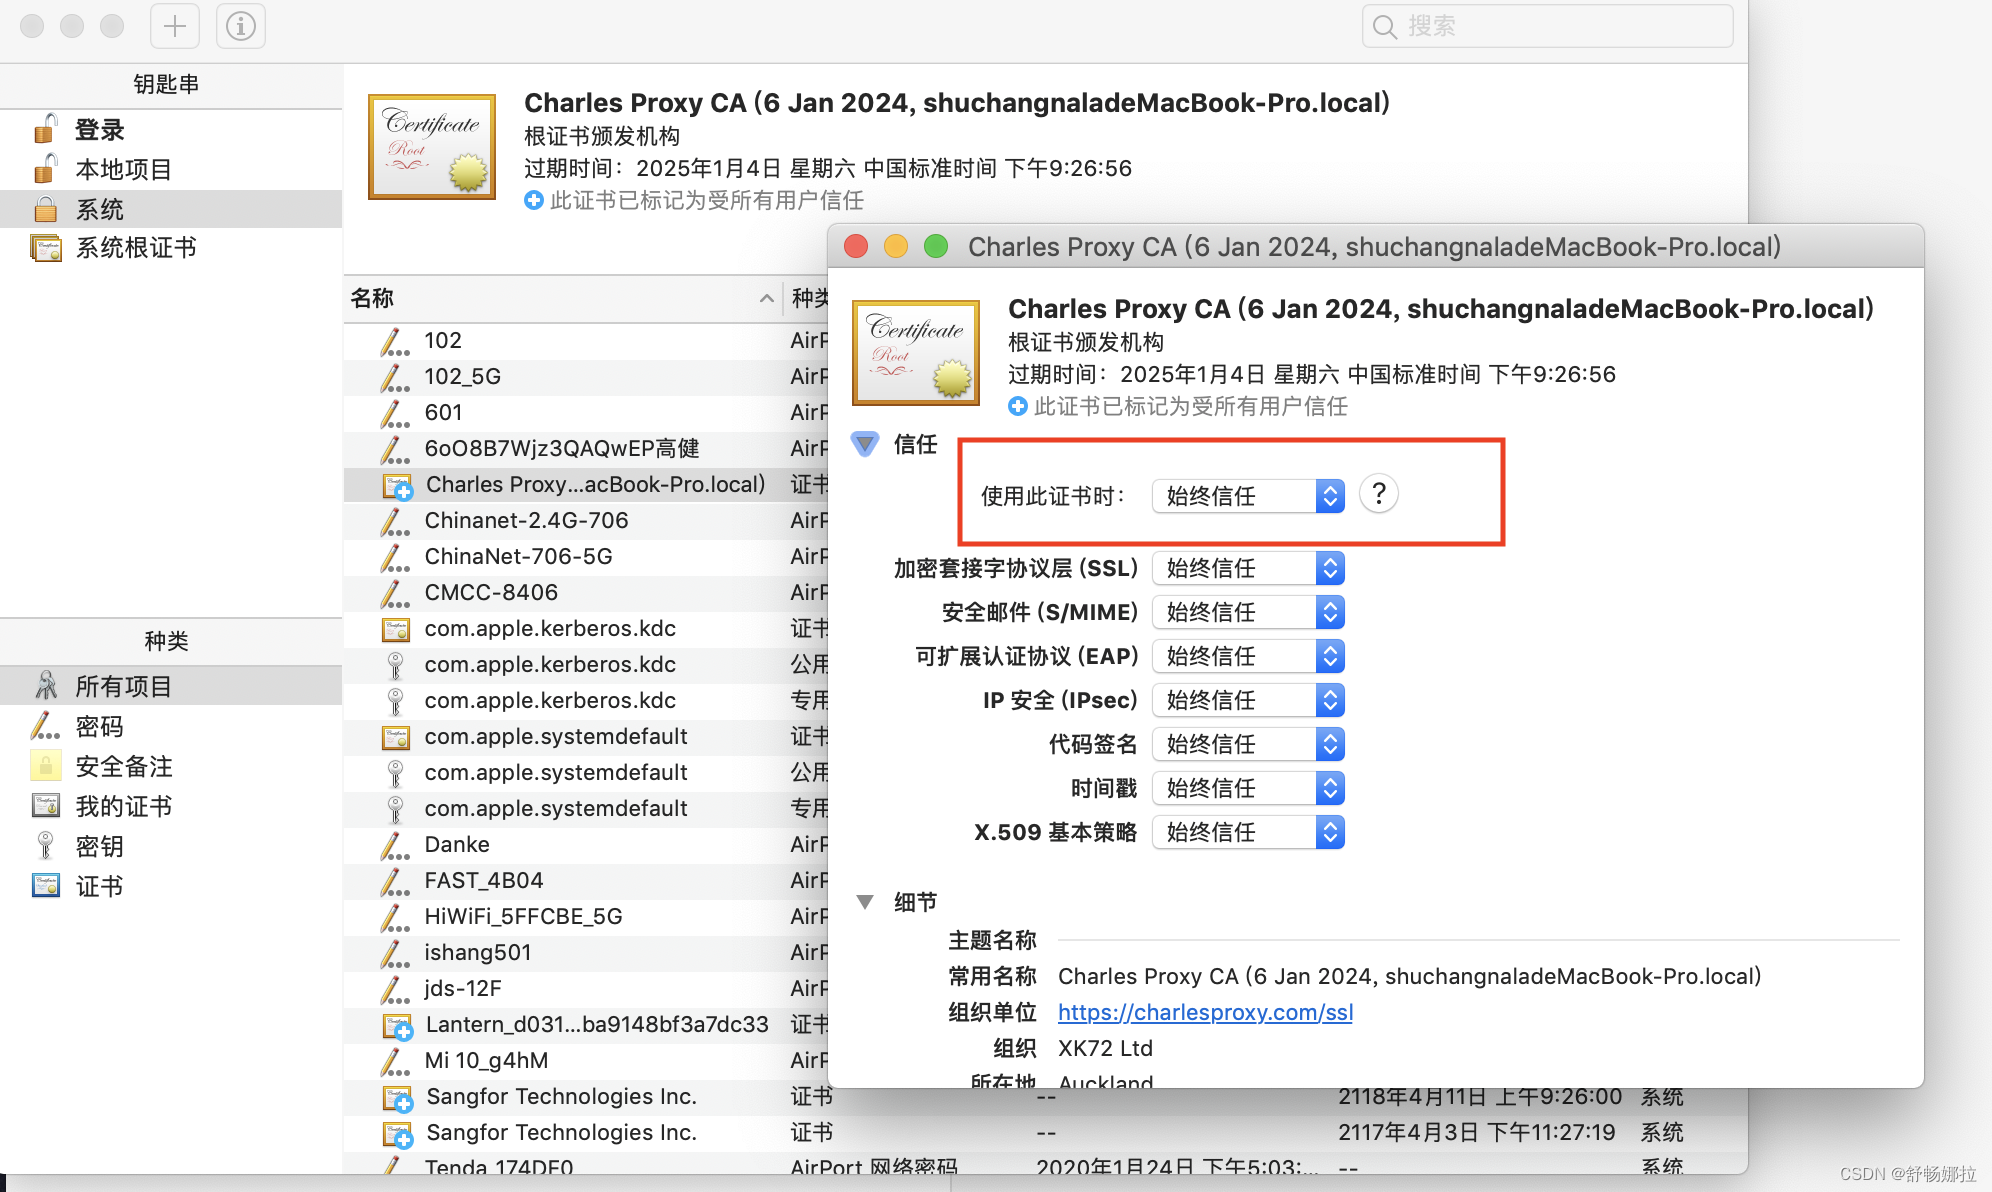The height and width of the screenshot is (1192, 1992).
Task: Open the SSL trust dropdown
Action: click(1248, 568)
